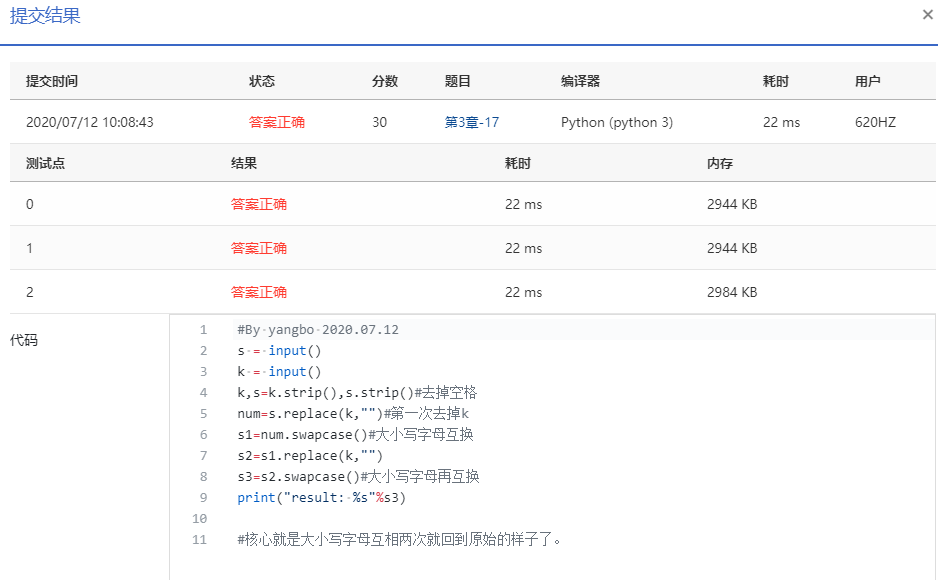Click 答案正确 result for test point 1
Viewport: 938px width, 580px height.
pyautogui.click(x=259, y=248)
